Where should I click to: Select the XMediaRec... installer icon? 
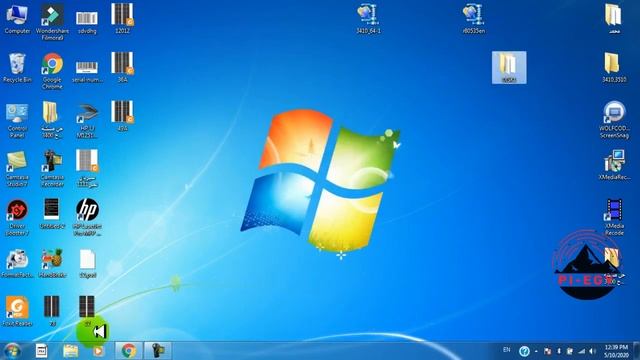click(x=614, y=165)
